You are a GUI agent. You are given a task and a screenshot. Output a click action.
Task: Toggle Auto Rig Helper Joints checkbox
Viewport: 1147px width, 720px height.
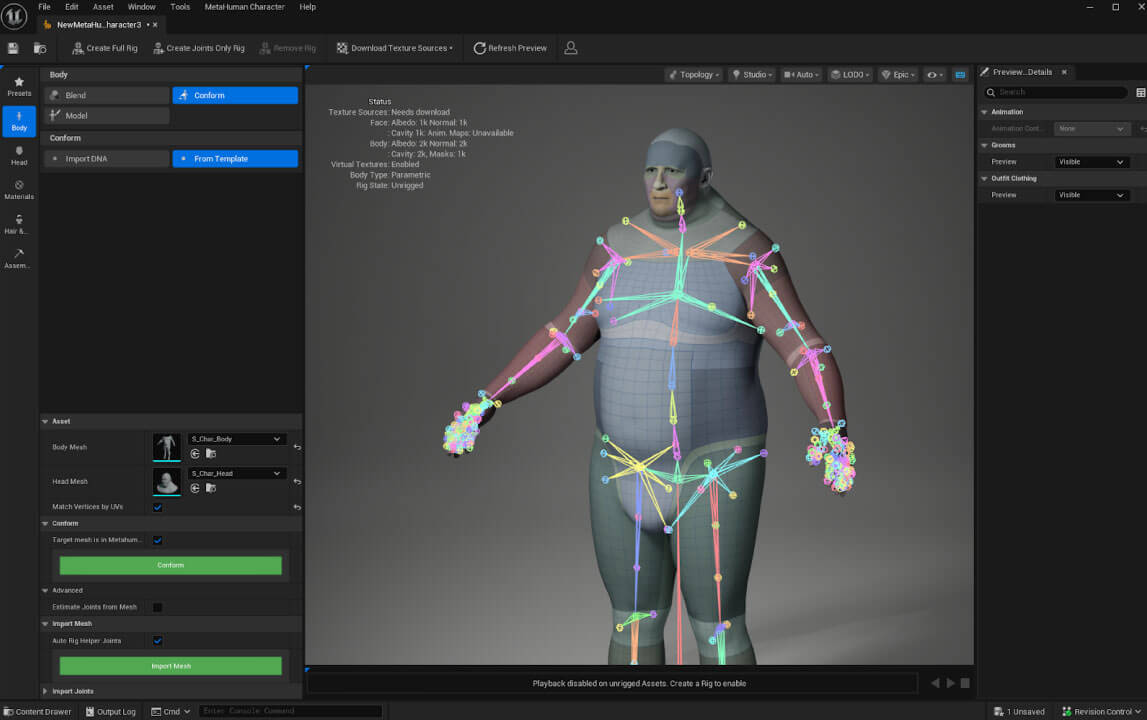[x=157, y=641]
